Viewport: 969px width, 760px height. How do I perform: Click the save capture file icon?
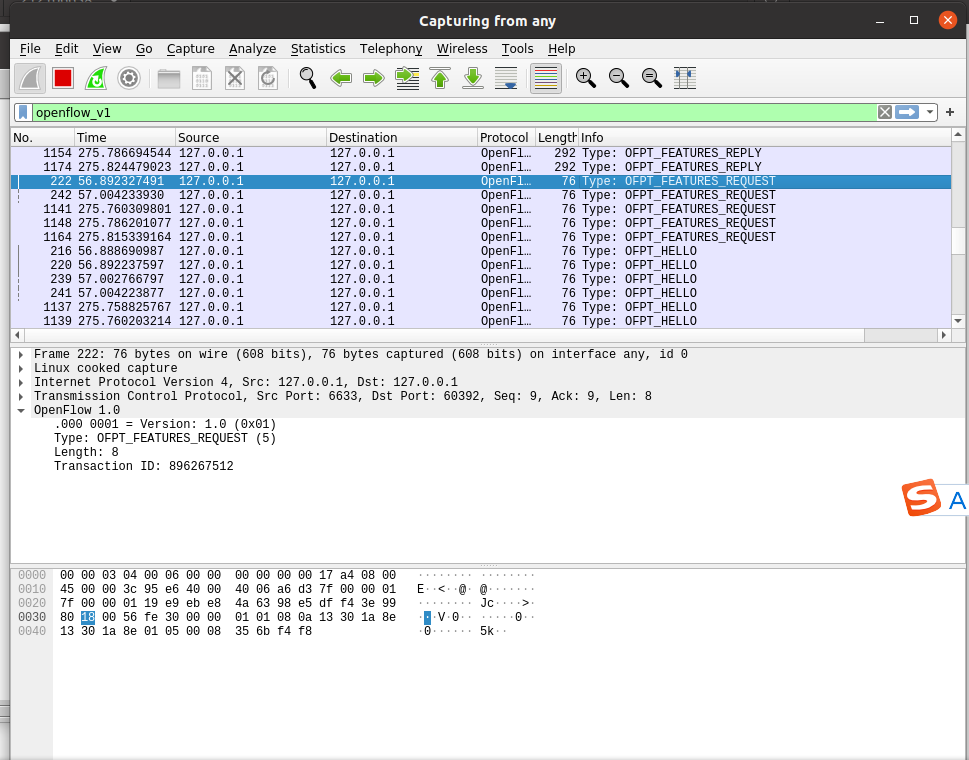(202, 78)
